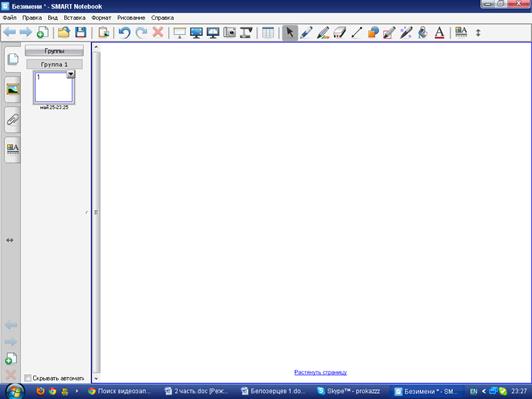Open the Attachments paperclip tab
Screen dimensions: 532x399
[x=13, y=119]
